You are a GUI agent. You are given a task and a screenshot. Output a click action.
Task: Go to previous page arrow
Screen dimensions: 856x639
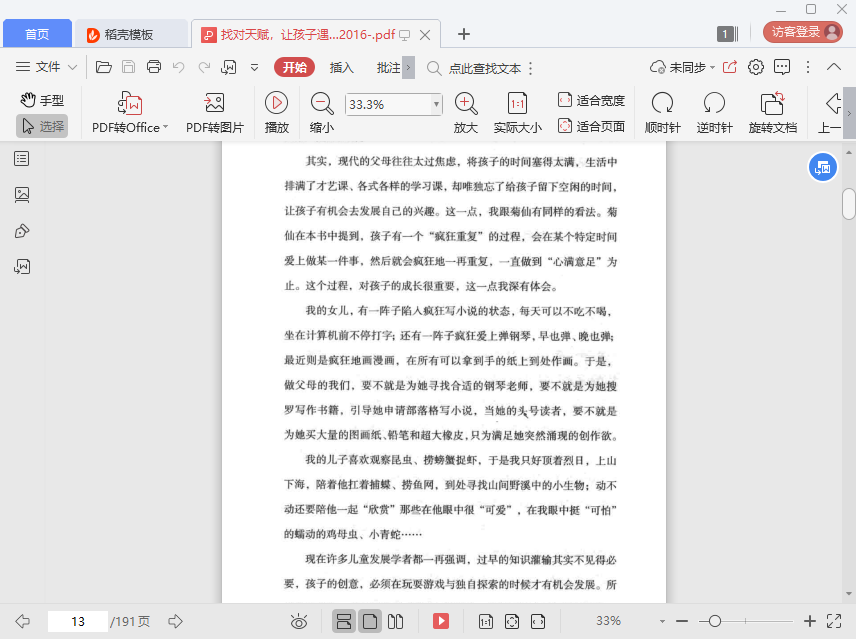(x=23, y=621)
